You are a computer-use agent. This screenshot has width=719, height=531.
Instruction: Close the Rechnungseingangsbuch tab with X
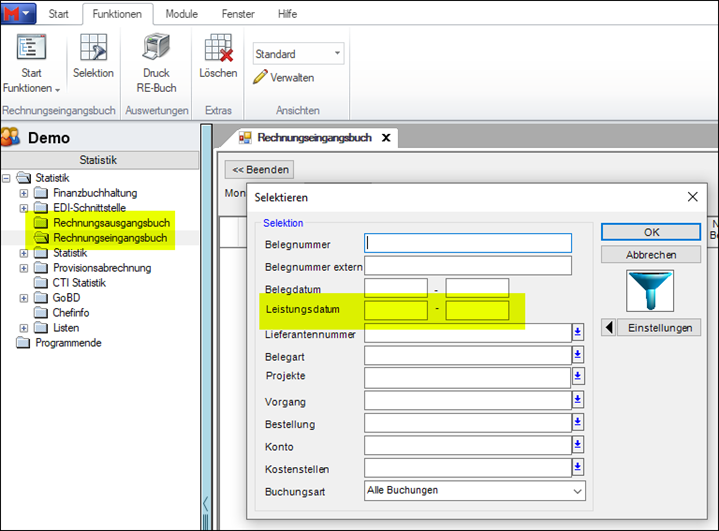(x=385, y=137)
